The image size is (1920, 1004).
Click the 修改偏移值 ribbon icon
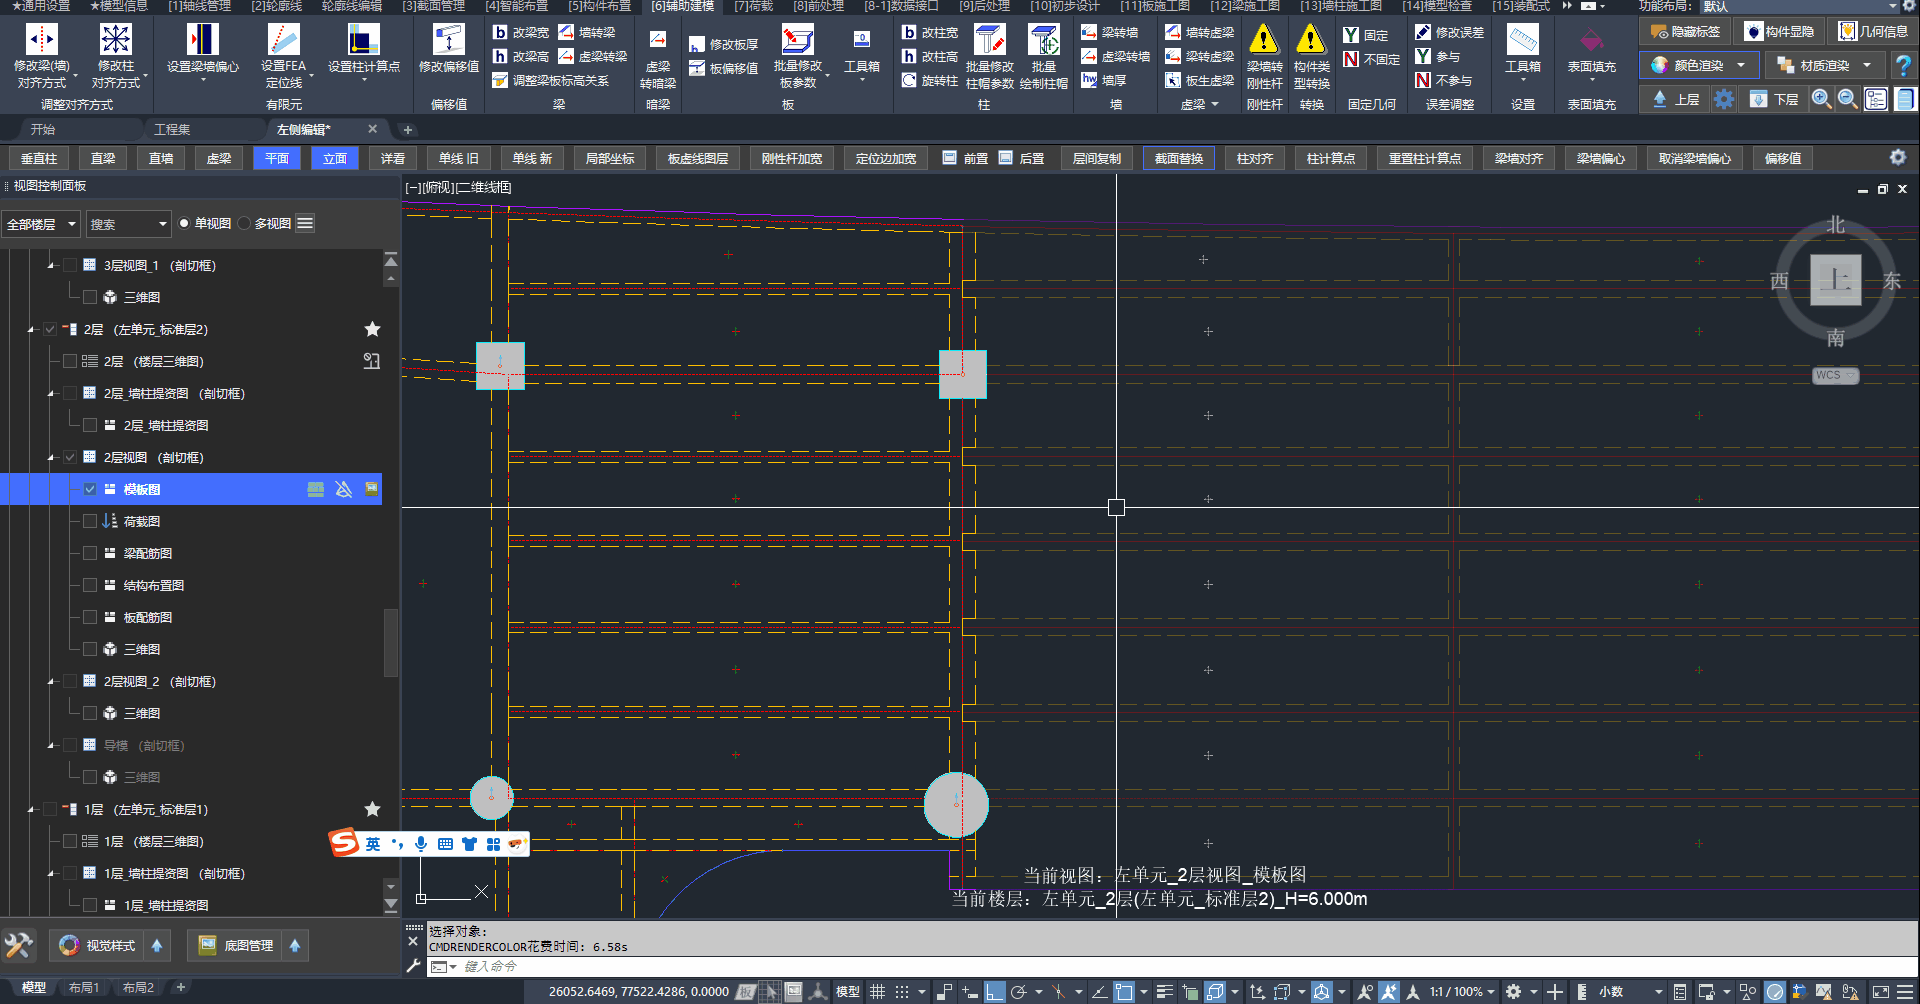[x=448, y=40]
